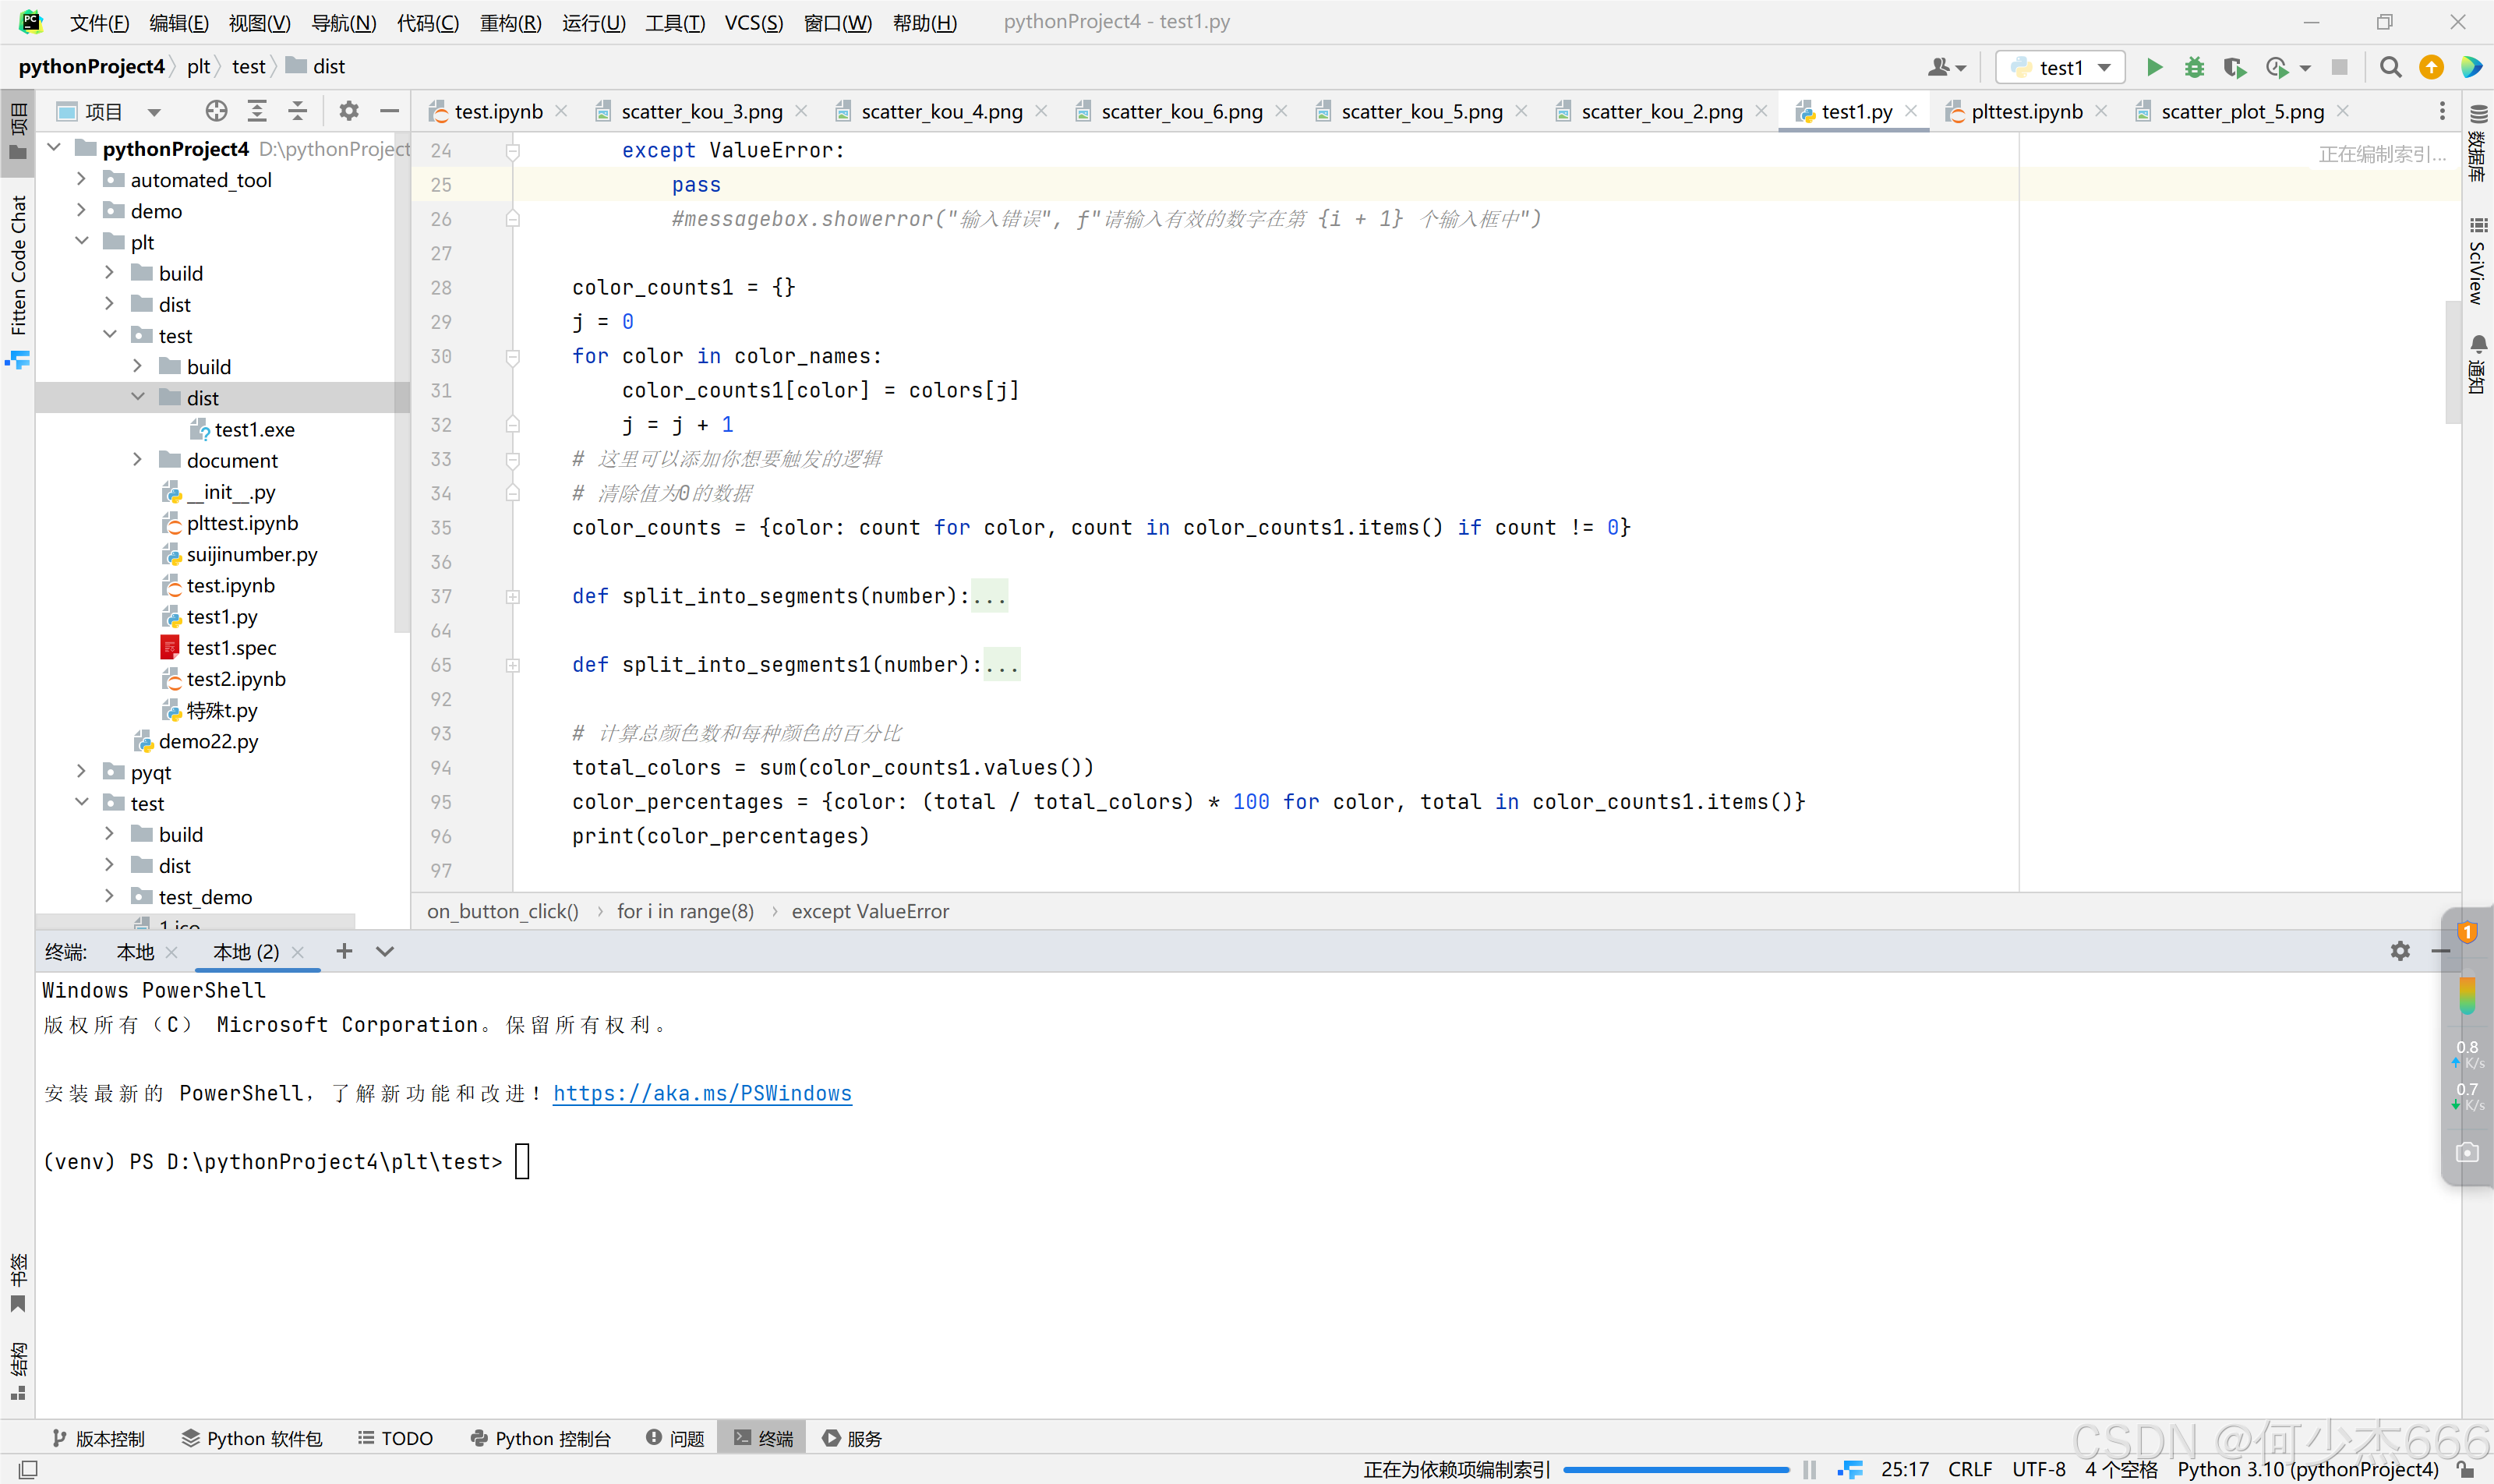Run the test1 configuration
The image size is (2494, 1484).
click(x=2154, y=67)
